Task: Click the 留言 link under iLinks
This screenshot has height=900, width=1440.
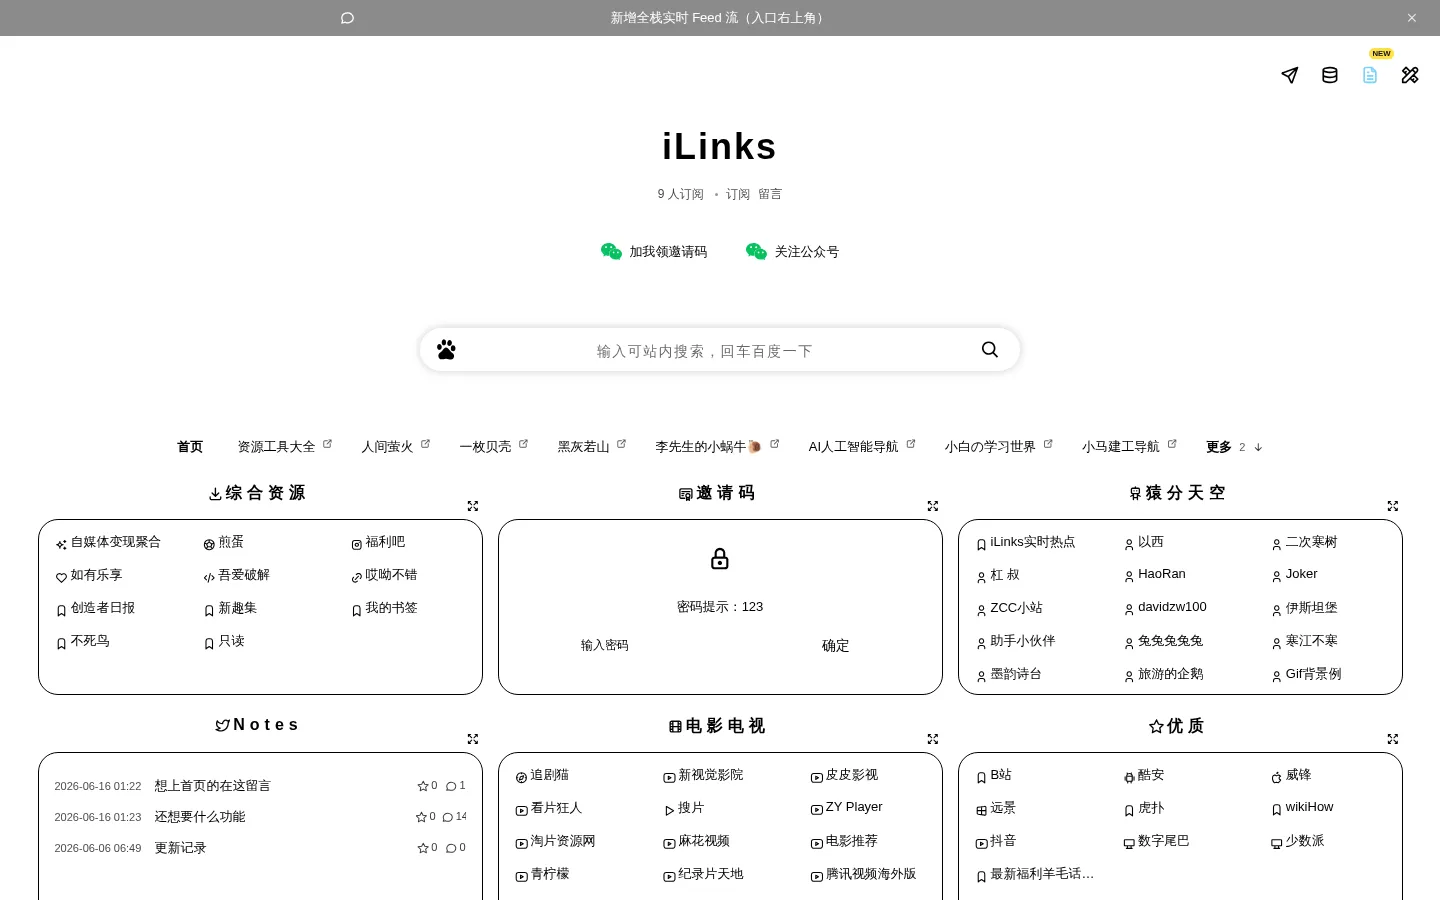Action: point(770,194)
